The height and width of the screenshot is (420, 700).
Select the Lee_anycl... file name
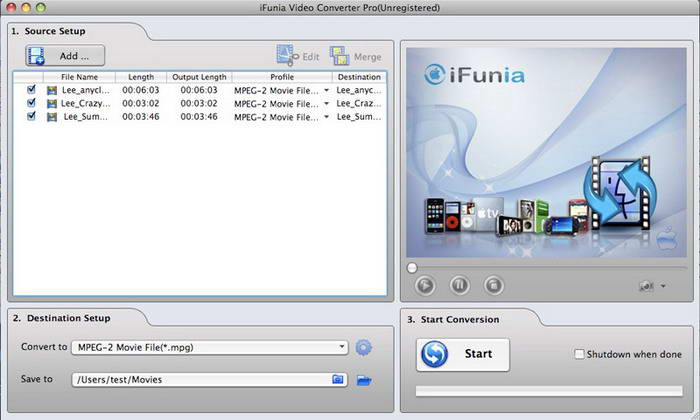(85, 90)
